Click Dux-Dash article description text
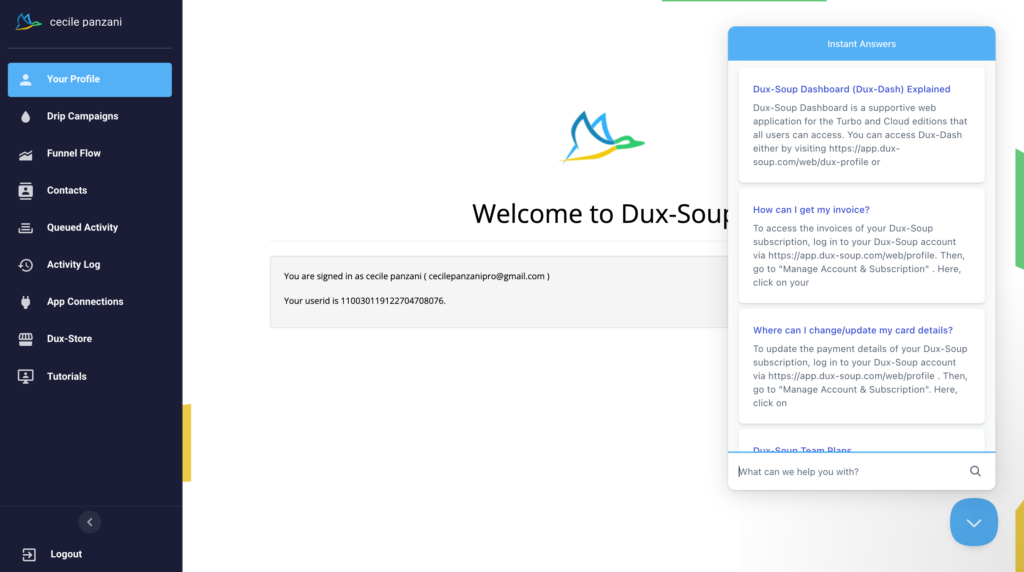 859,135
